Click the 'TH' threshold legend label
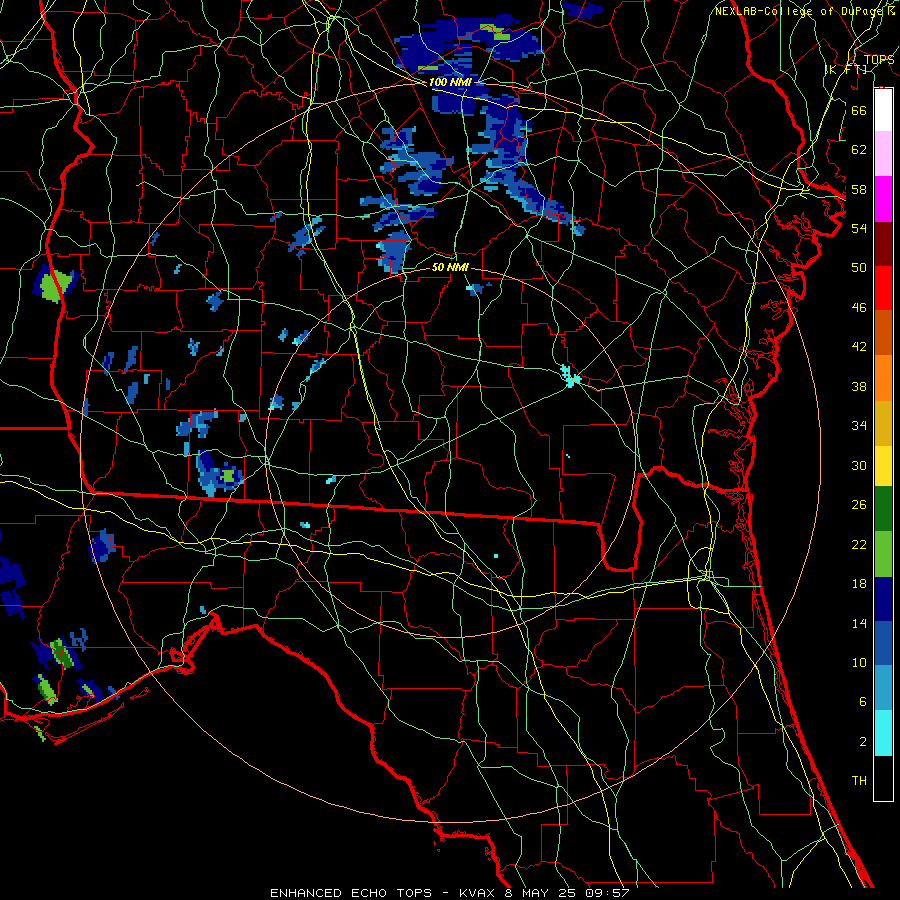This screenshot has height=900, width=900. 859,781
